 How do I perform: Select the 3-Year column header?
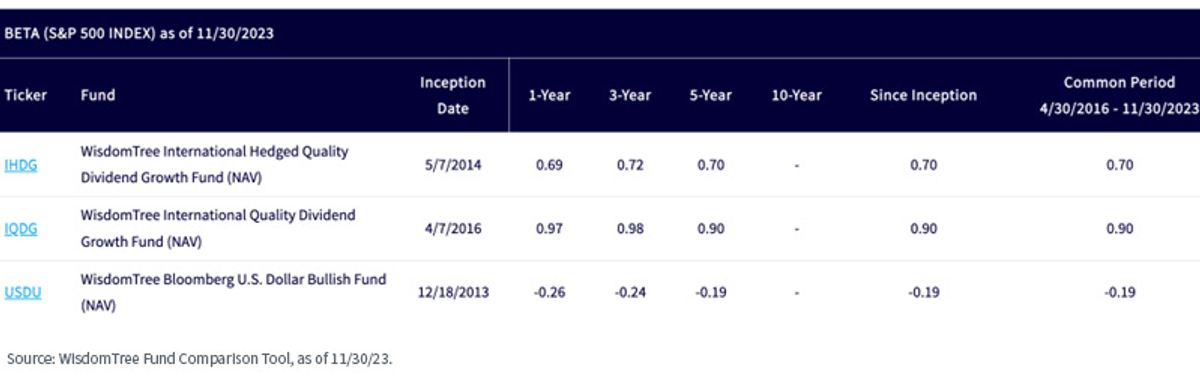point(630,96)
